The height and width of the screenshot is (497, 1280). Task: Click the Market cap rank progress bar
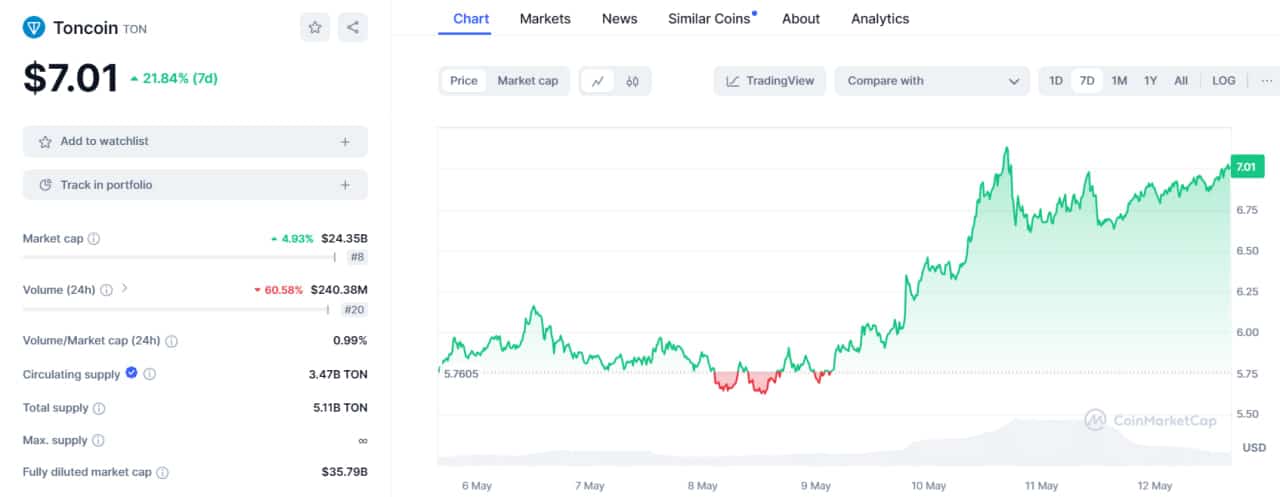179,257
